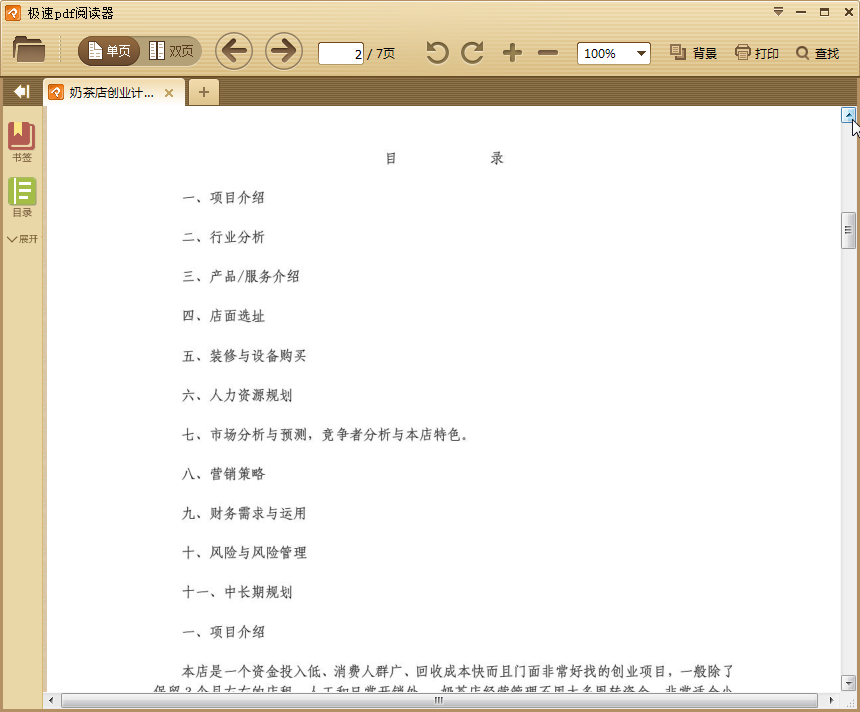Viewport: 860px width, 712px height.
Task: Click the vertical scrollbar down arrow
Action: pyautogui.click(x=848, y=683)
